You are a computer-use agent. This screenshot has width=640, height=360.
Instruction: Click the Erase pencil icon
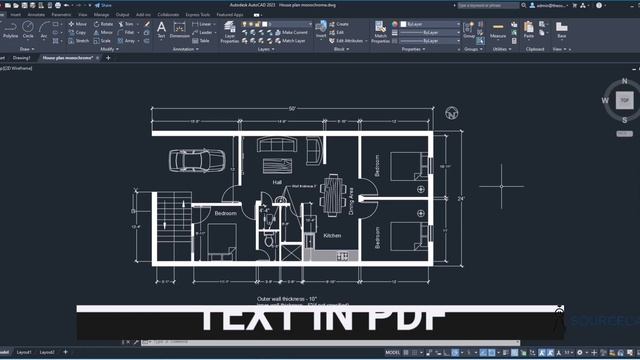tap(147, 24)
